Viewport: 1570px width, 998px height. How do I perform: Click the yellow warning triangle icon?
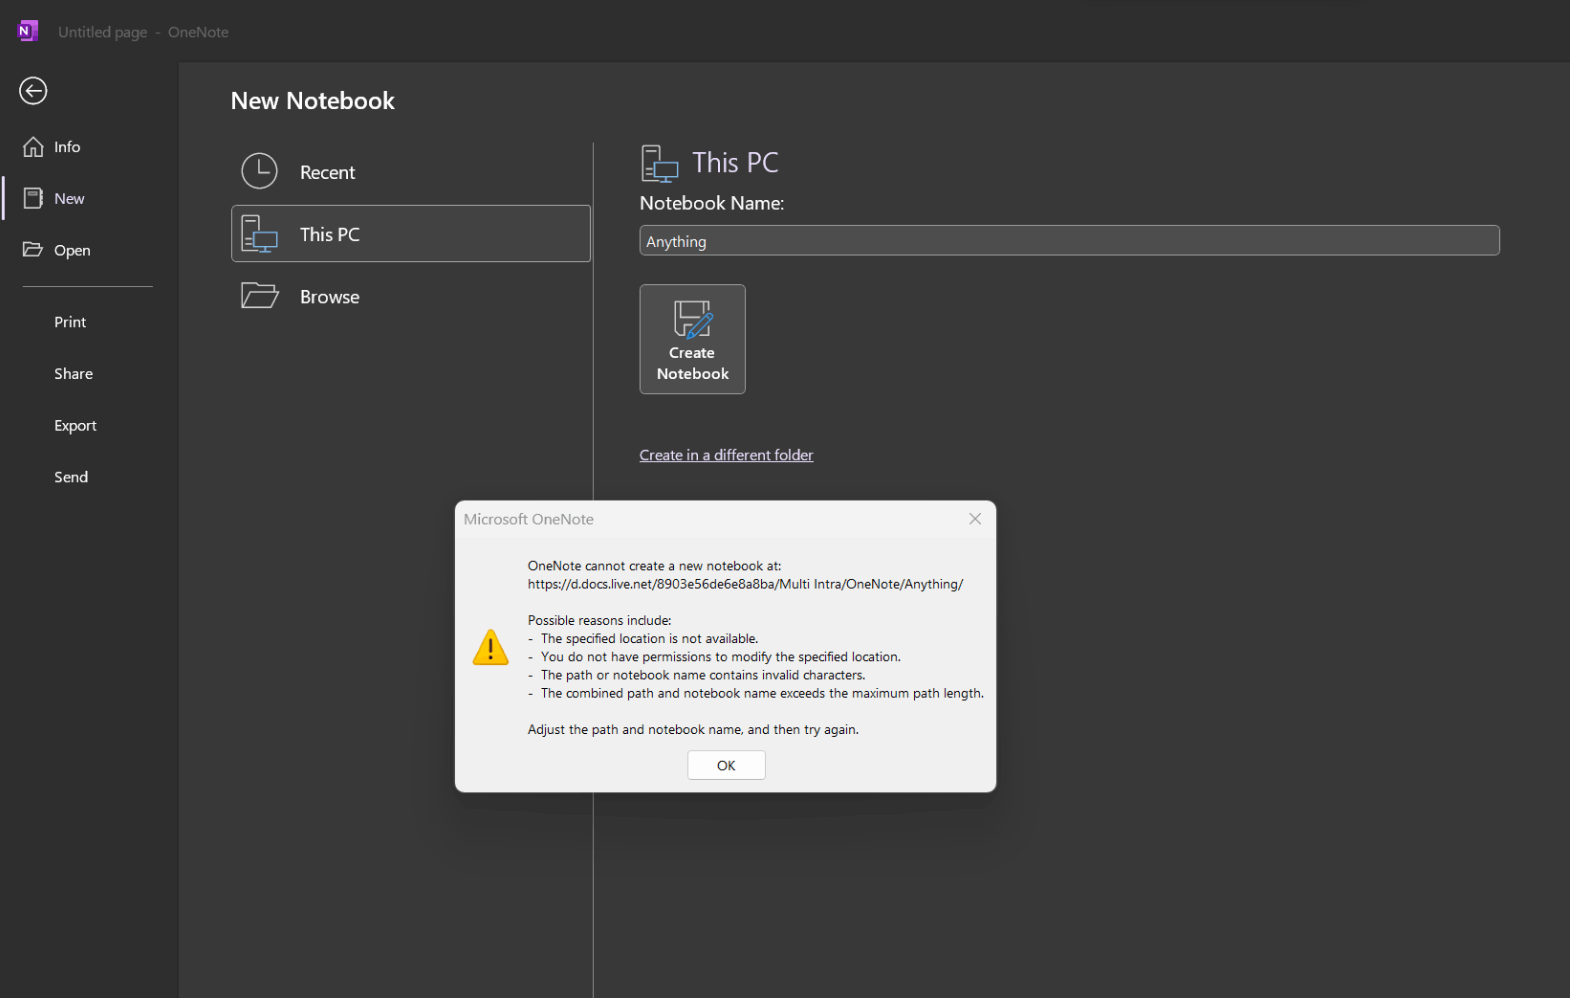490,647
